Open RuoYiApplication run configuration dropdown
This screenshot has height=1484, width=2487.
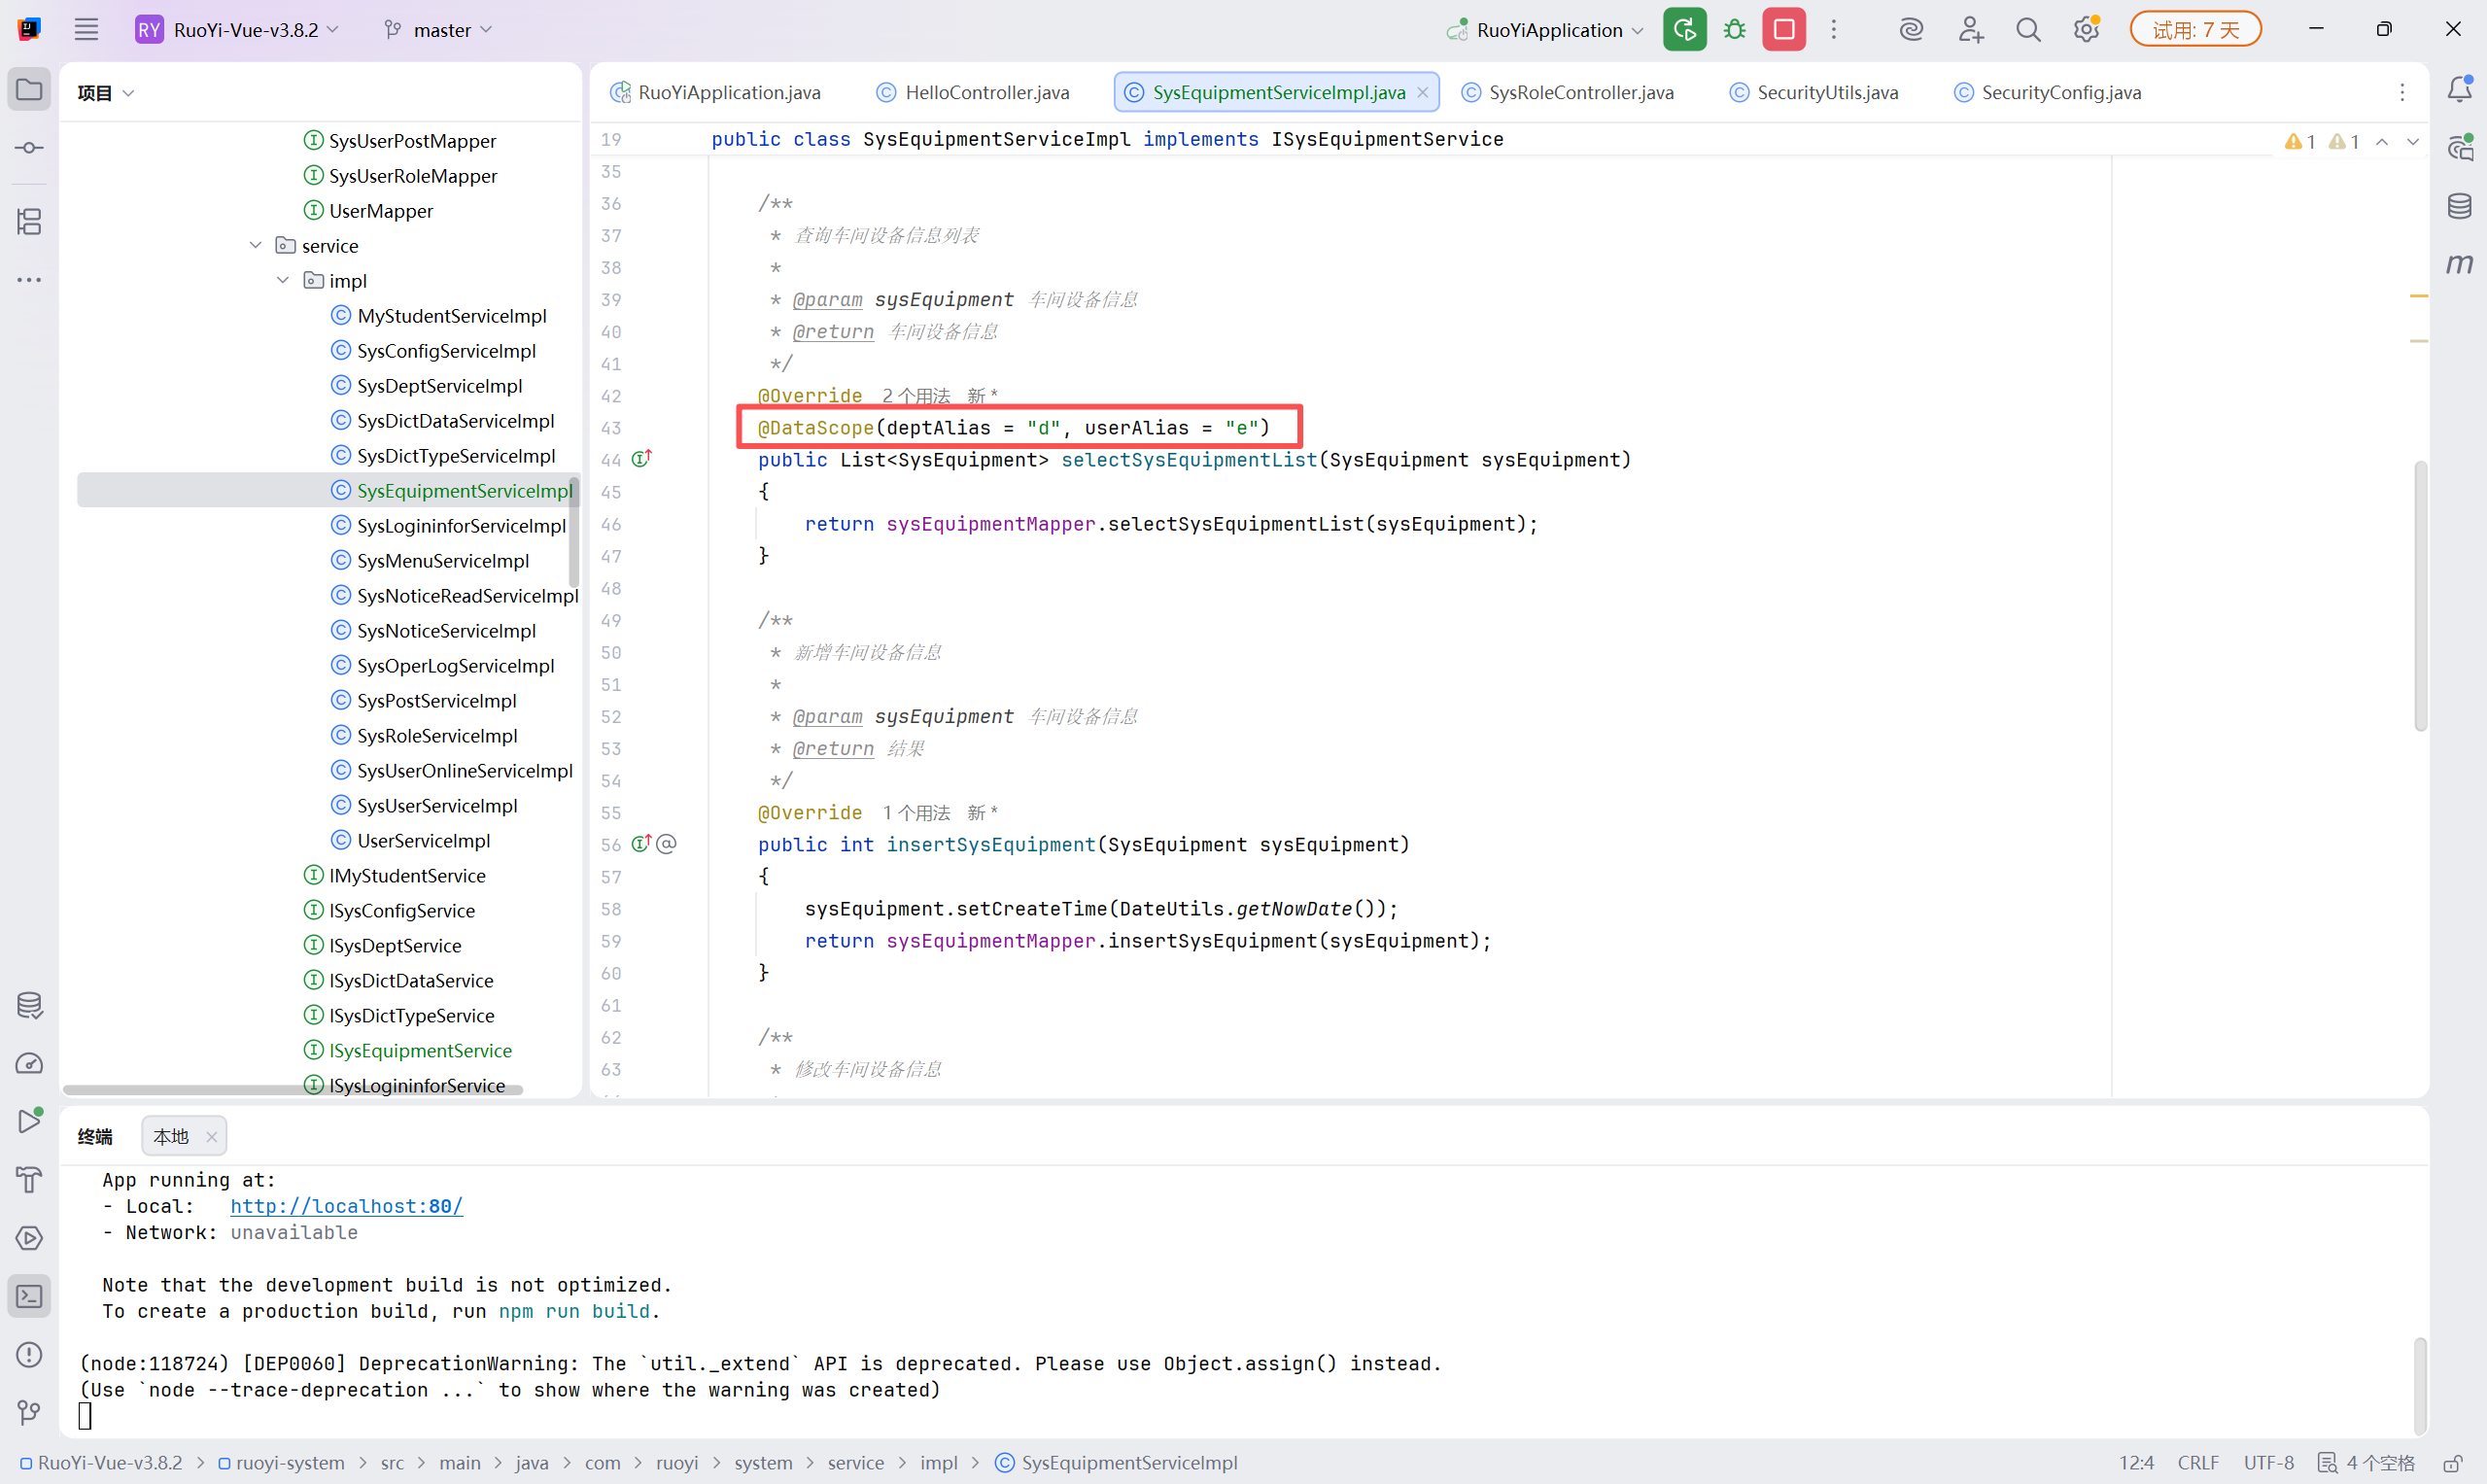pos(1546,29)
